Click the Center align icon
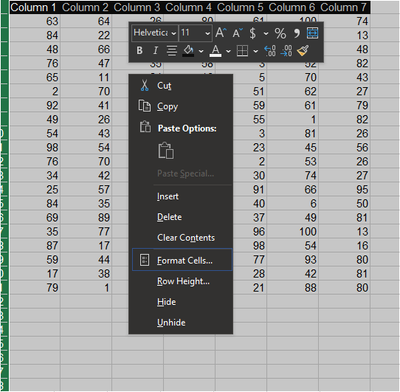 [172, 51]
